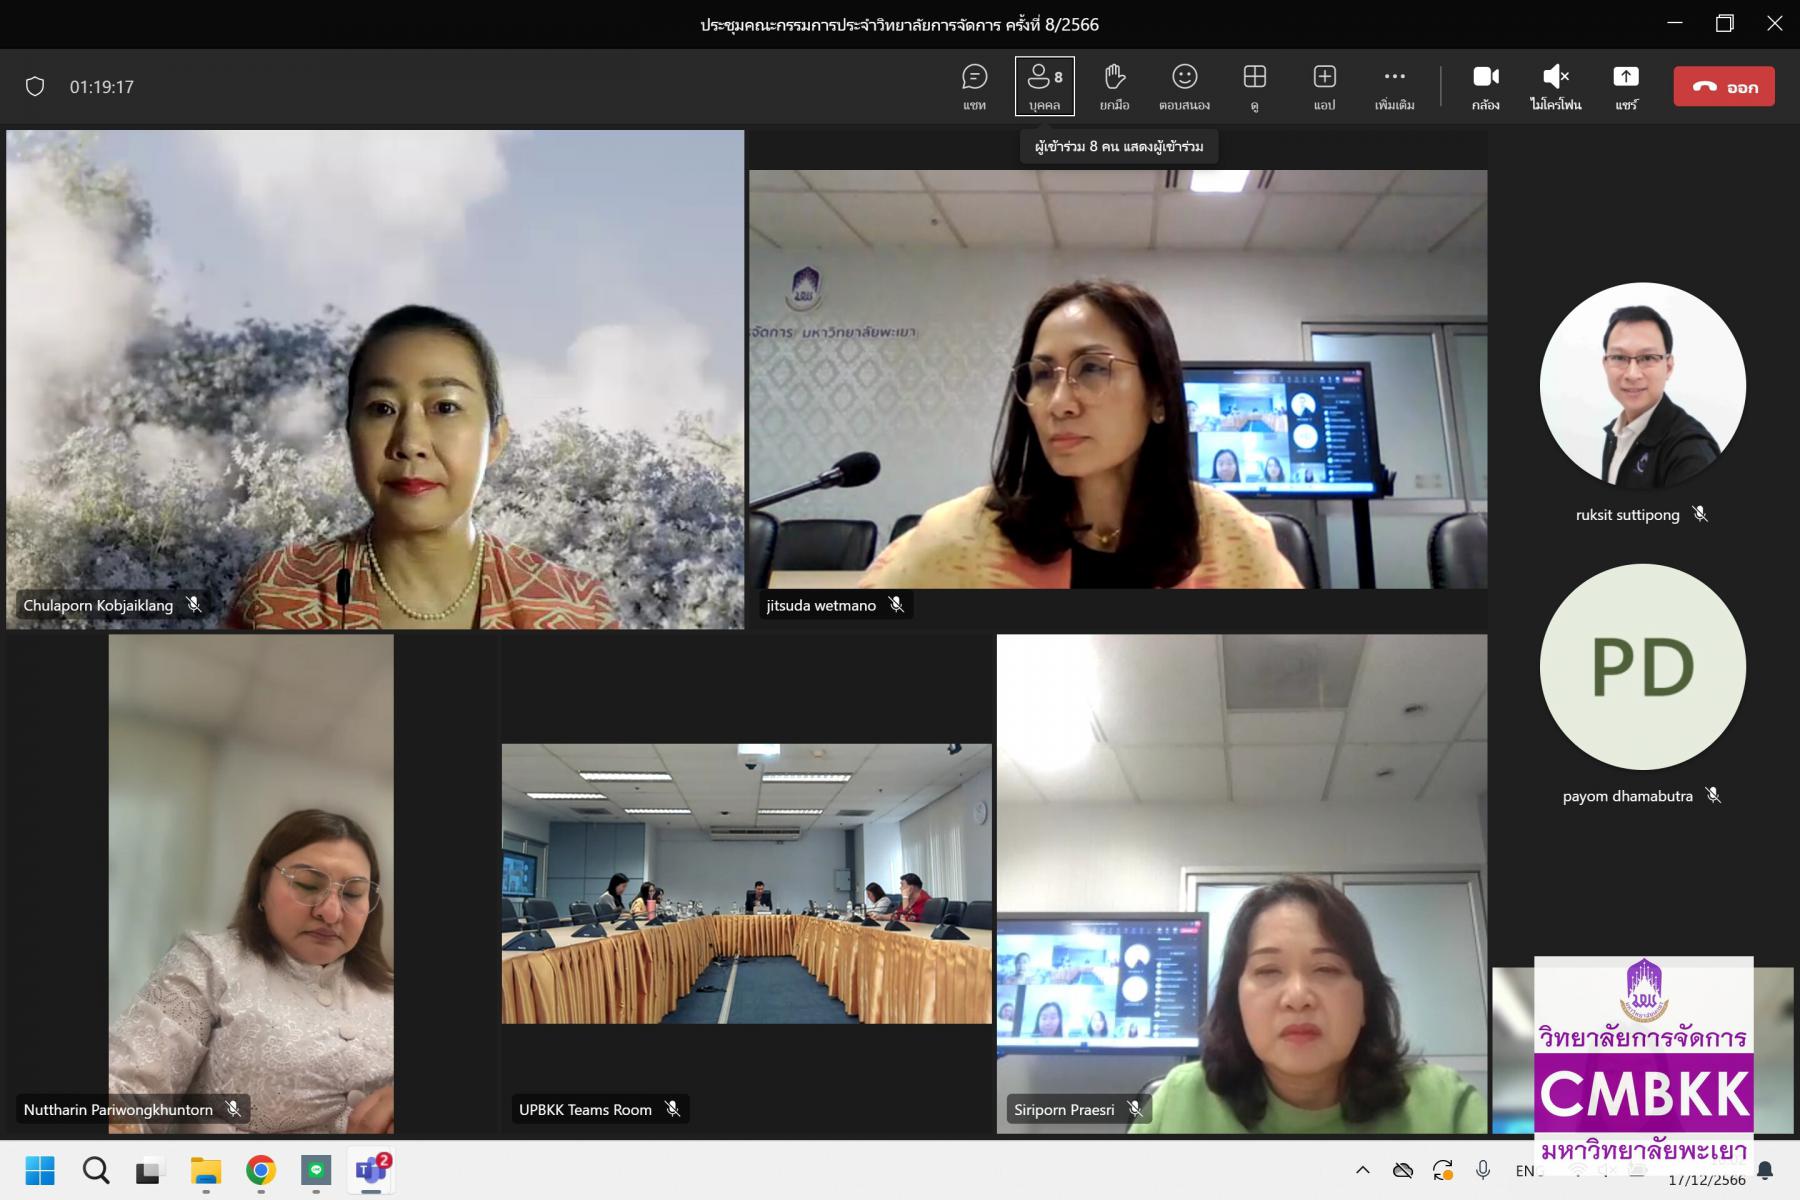Open Windows taskbar search
This screenshot has width=1800, height=1200.
click(96, 1170)
